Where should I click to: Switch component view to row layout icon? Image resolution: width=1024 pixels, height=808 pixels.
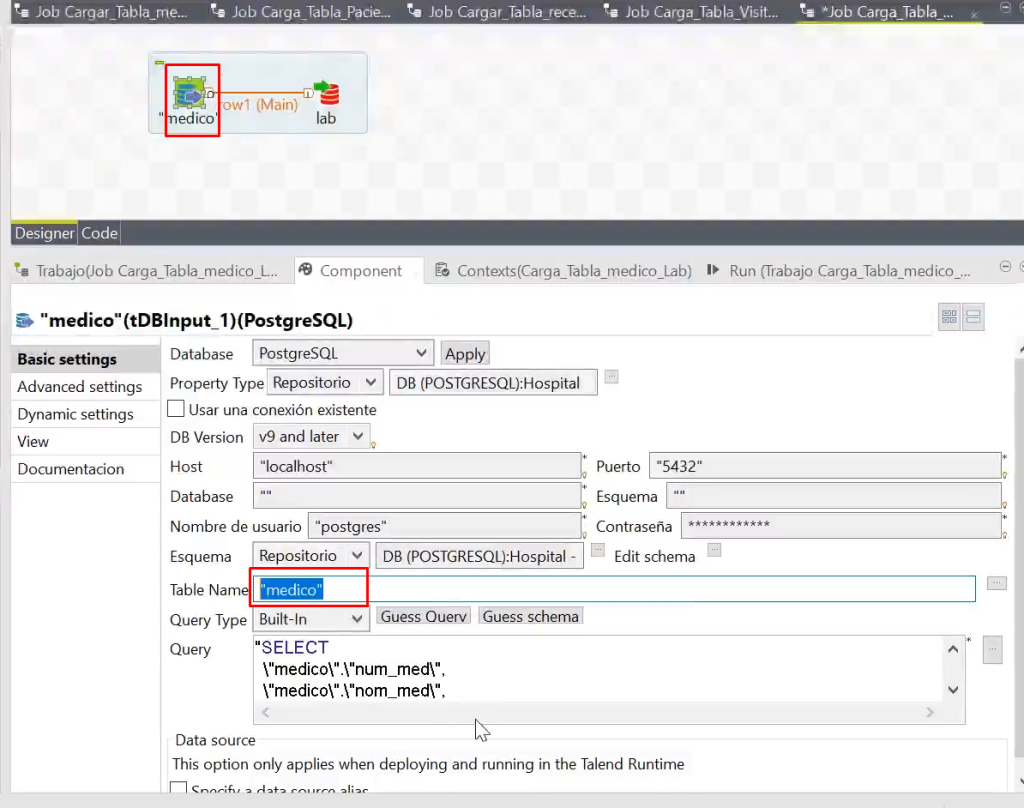click(x=973, y=317)
